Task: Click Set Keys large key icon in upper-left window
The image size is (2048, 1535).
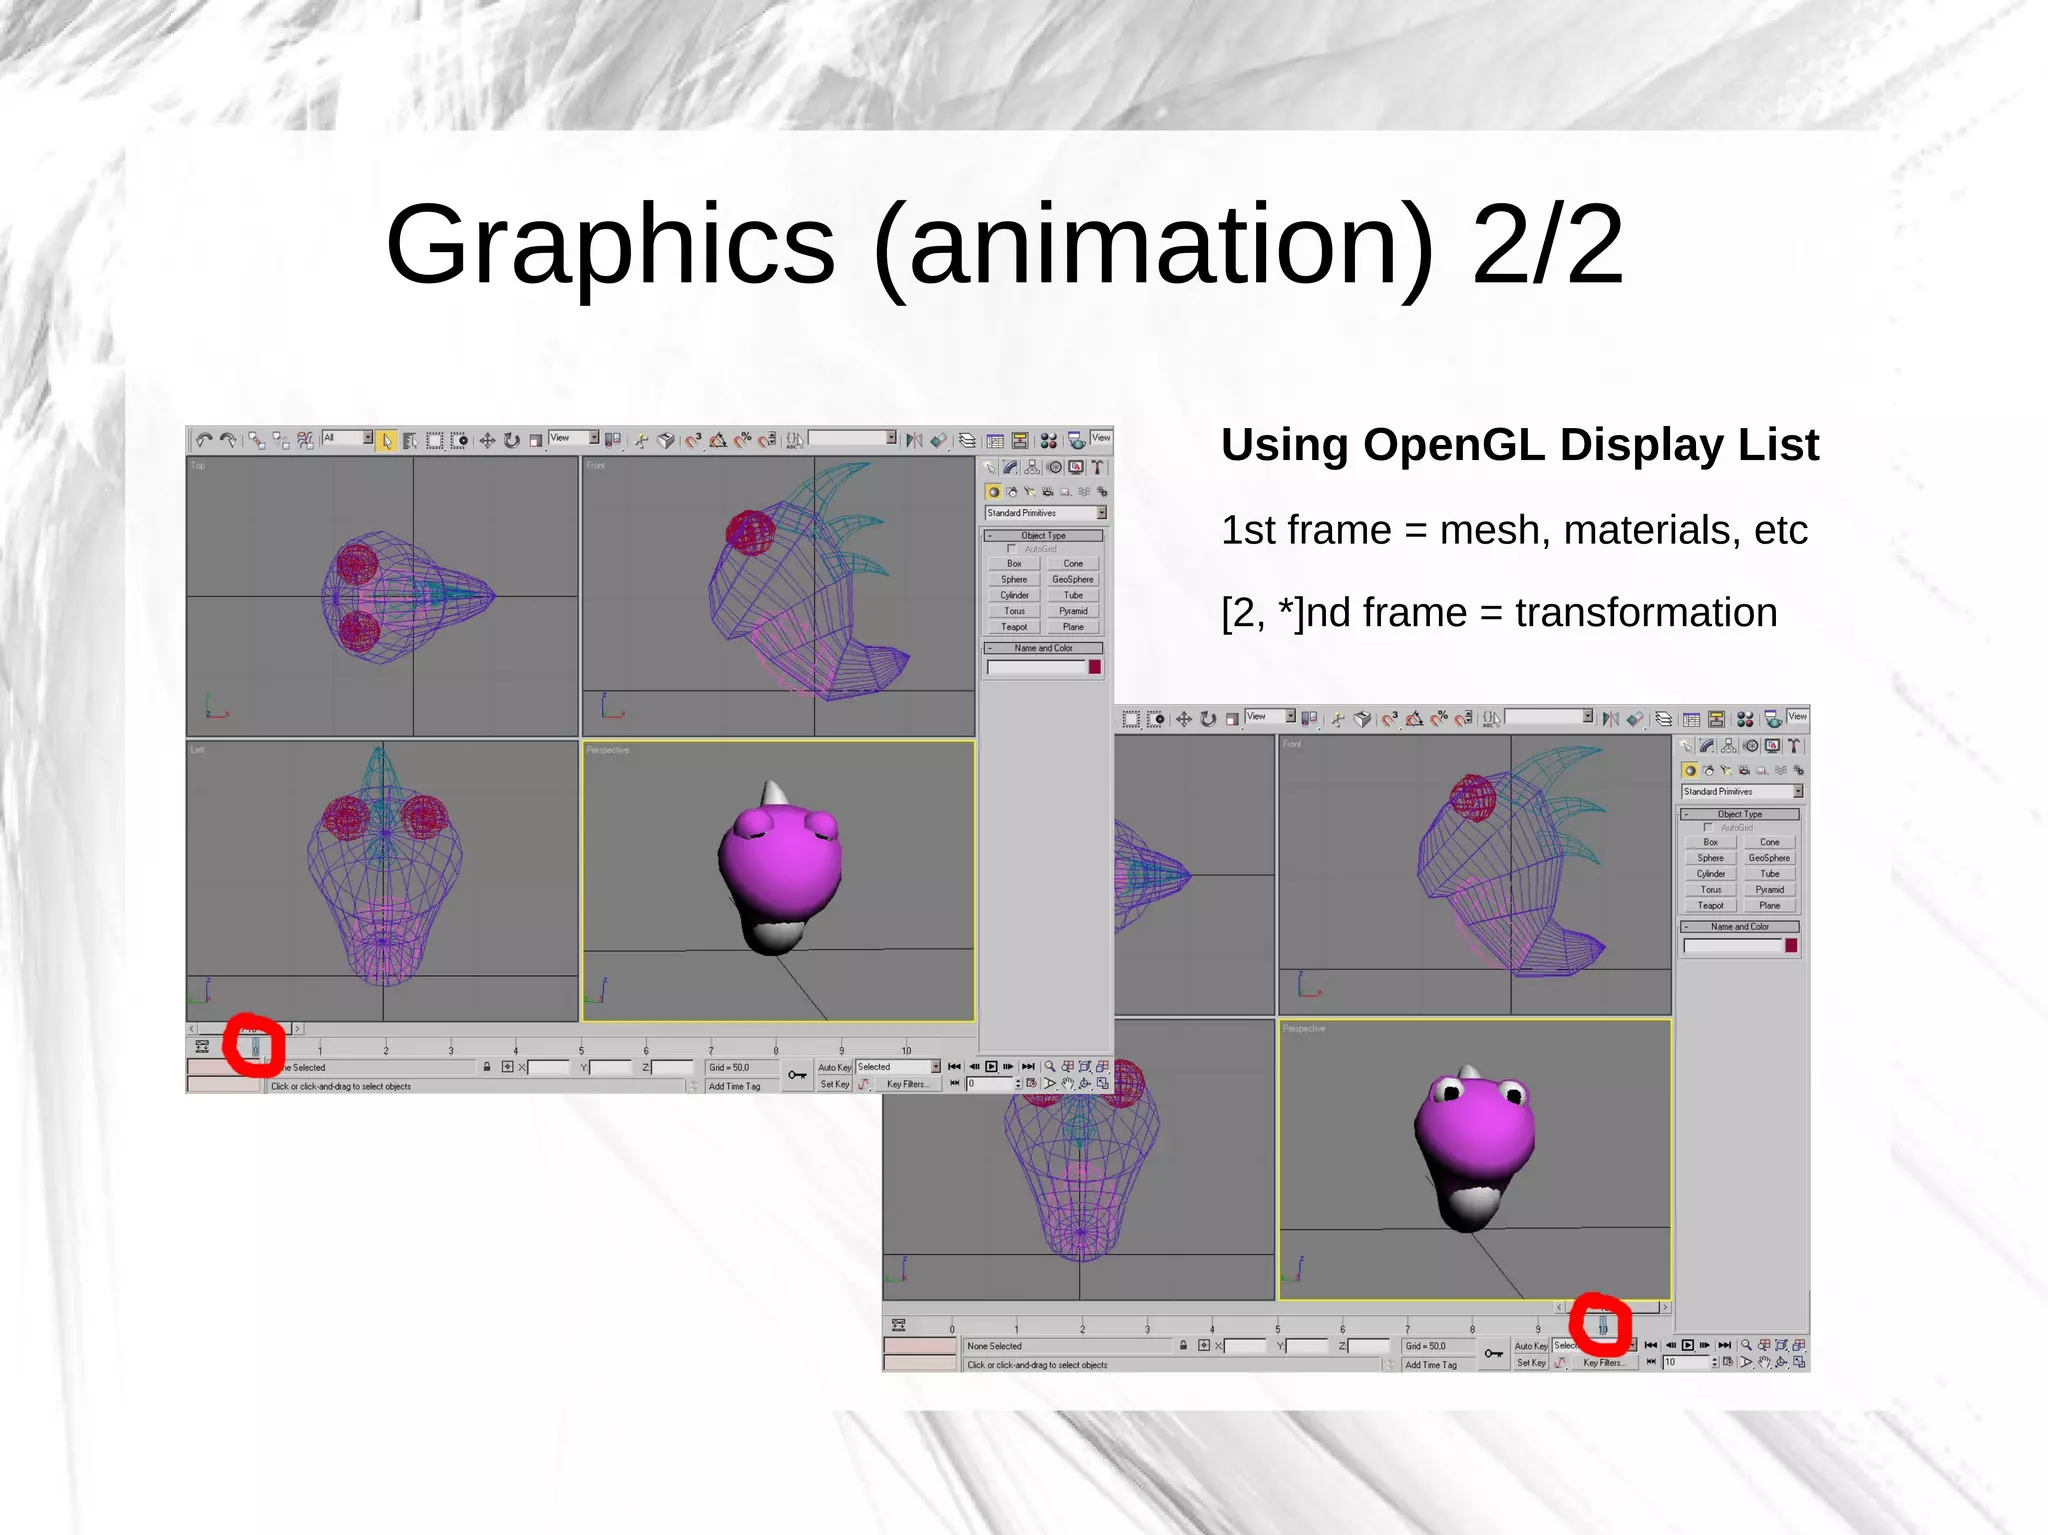Action: point(797,1076)
